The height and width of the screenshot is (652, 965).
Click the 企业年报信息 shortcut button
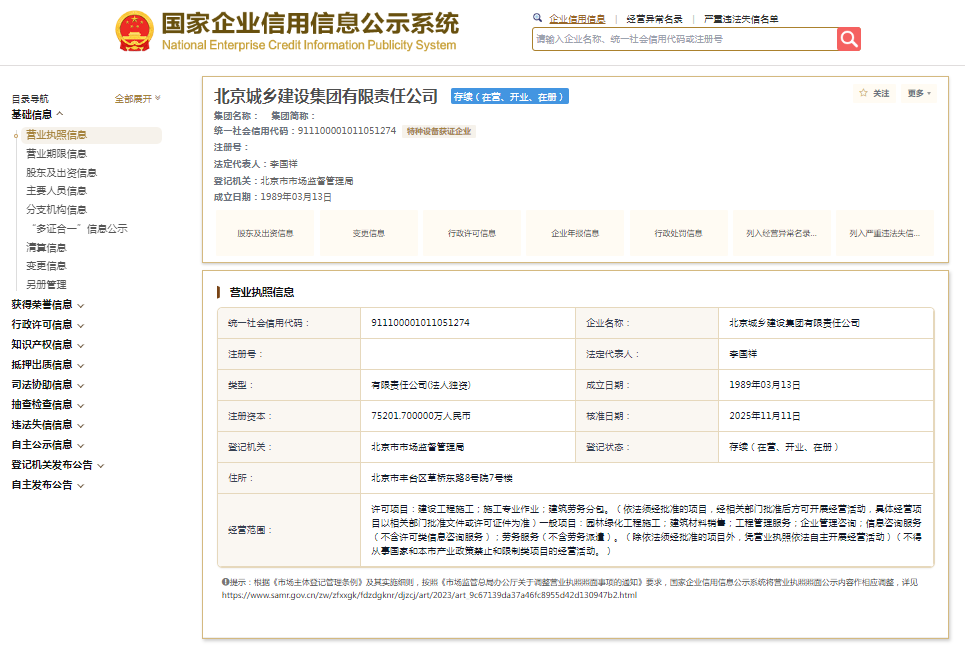(575, 233)
